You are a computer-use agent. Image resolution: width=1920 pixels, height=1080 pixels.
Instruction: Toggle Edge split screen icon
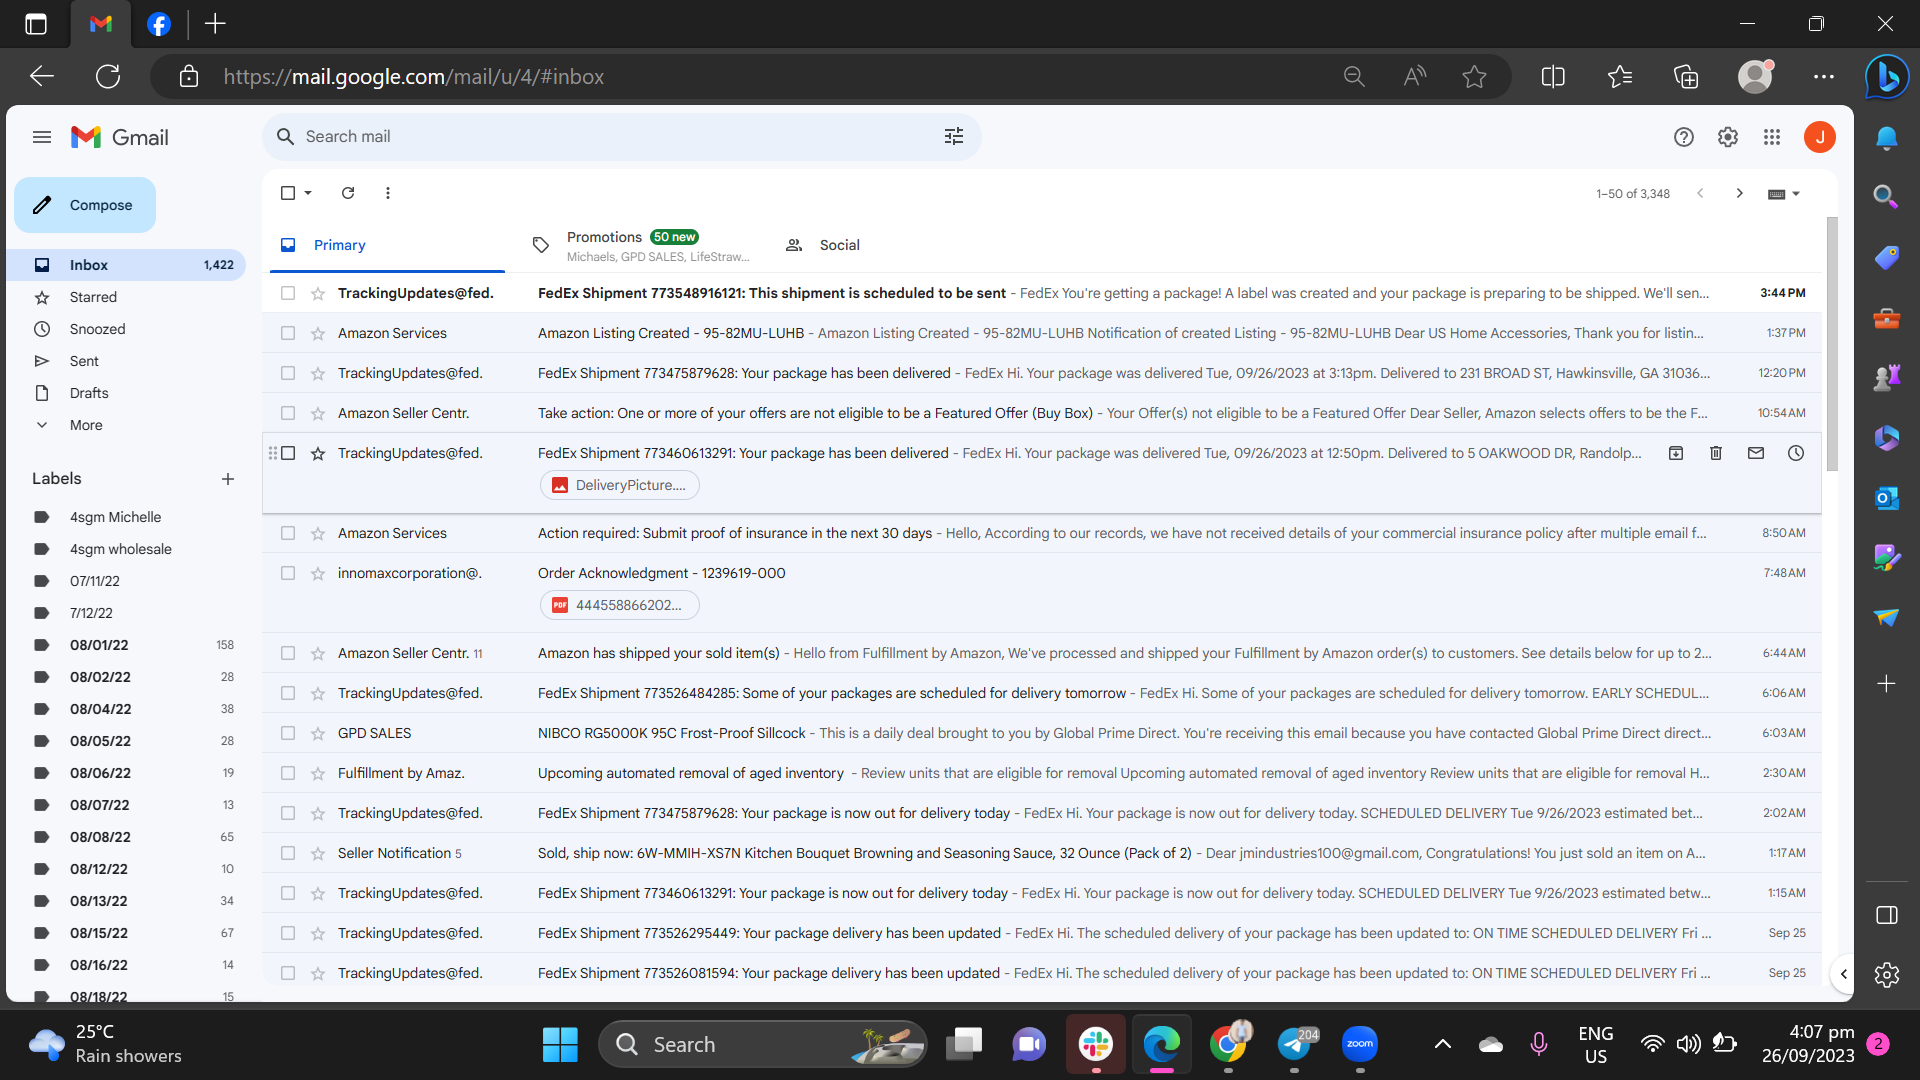1553,77
